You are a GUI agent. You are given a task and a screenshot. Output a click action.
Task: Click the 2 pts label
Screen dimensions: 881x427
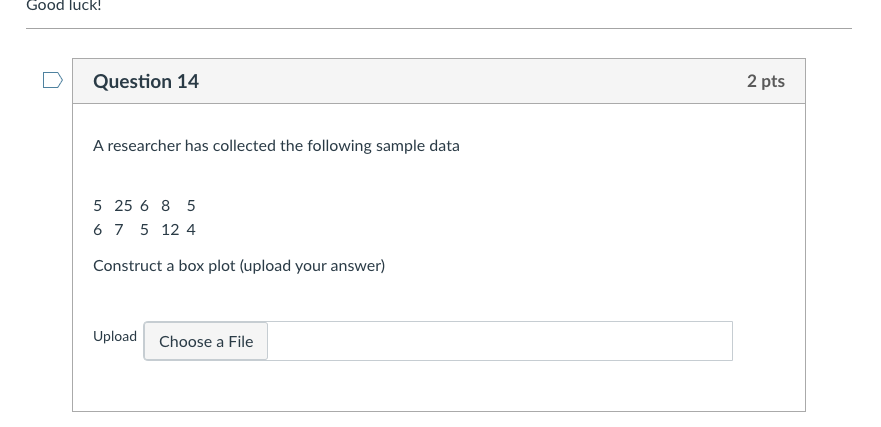tap(765, 81)
